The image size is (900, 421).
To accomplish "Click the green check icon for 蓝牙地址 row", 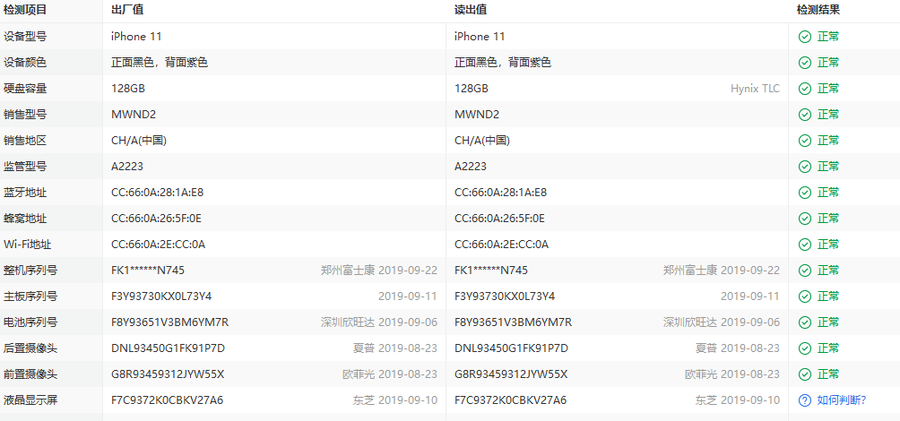I will tap(805, 192).
